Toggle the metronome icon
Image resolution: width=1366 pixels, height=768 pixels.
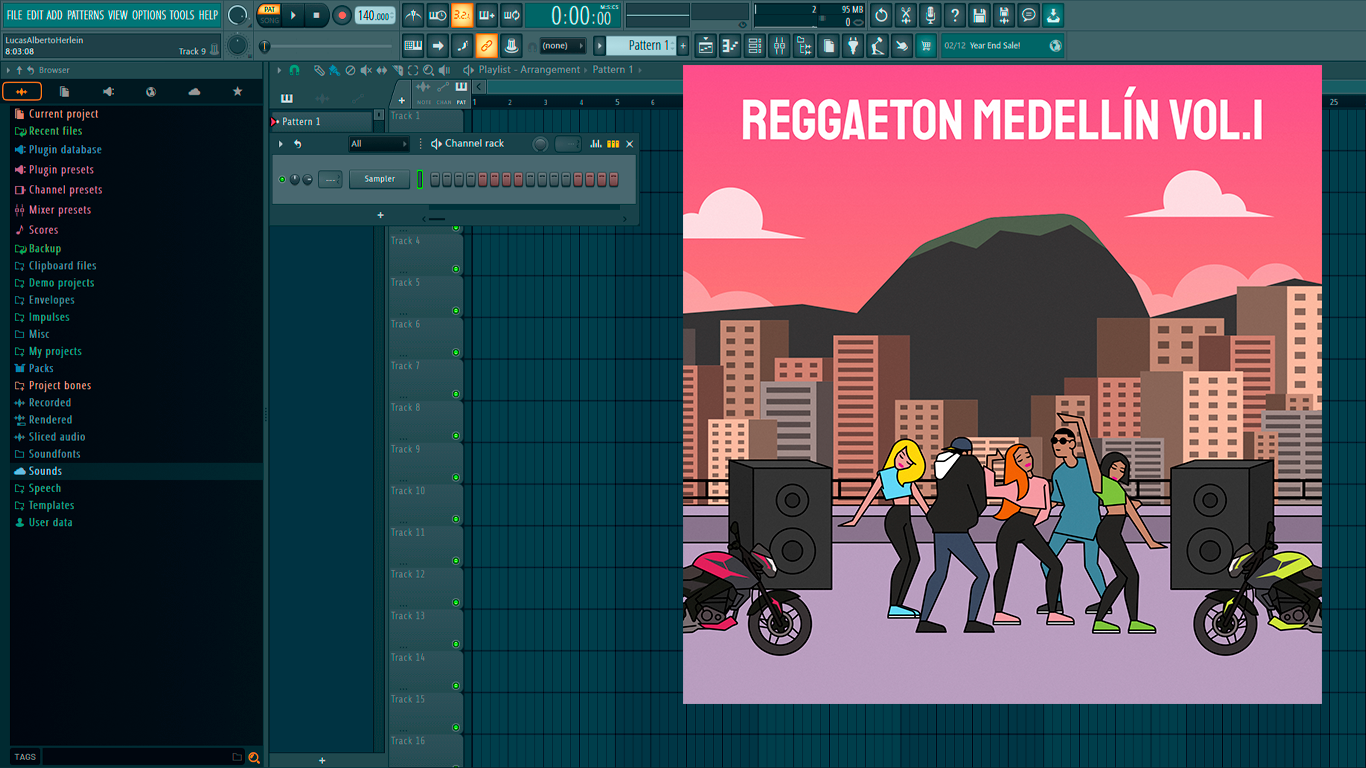(413, 15)
